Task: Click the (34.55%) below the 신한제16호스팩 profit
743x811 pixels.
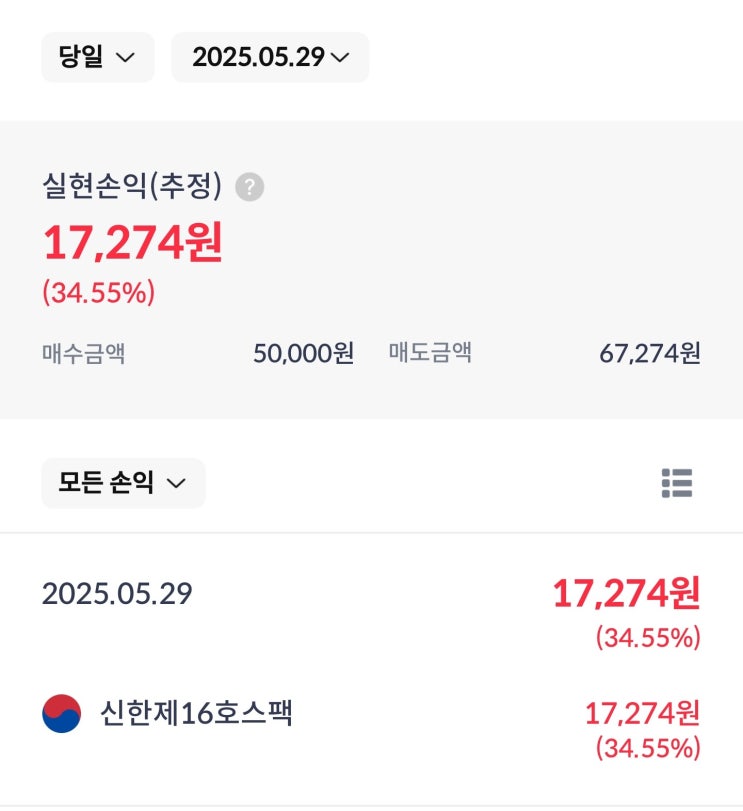Action: pos(647,747)
